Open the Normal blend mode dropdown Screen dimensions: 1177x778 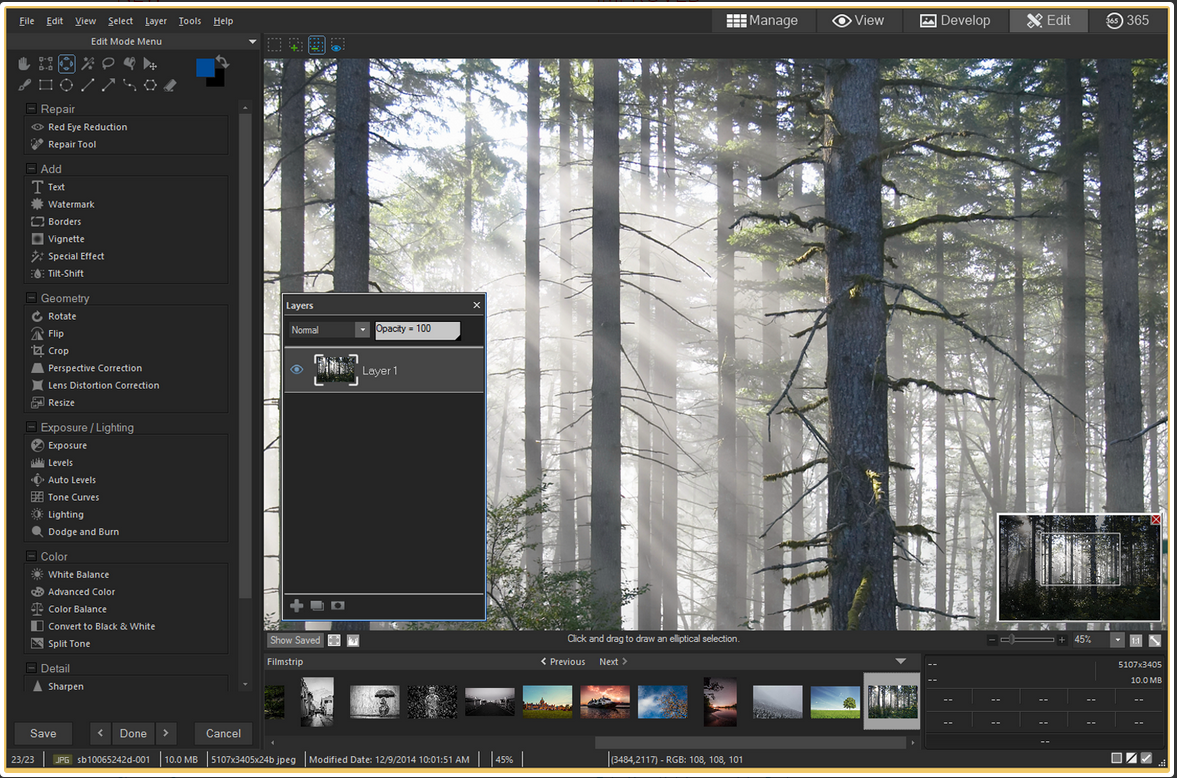coord(330,330)
